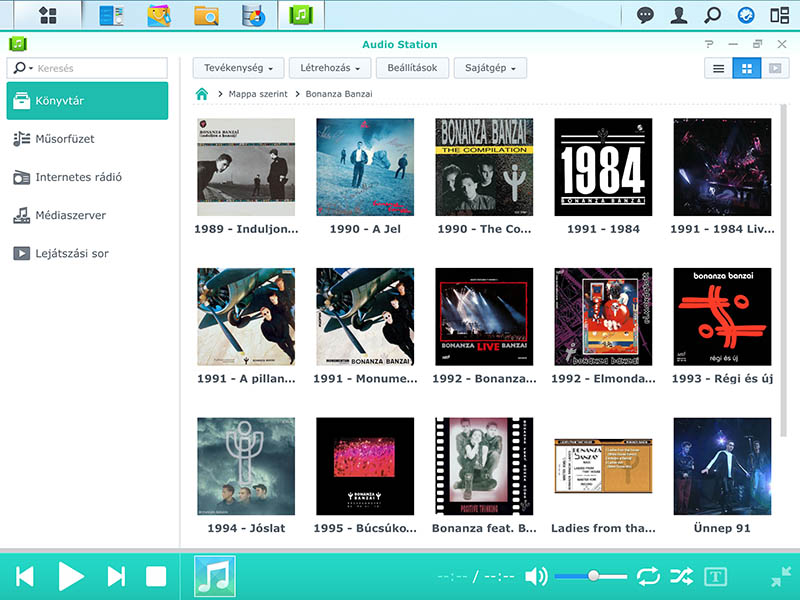Toggle shuffle playback

coord(681,576)
